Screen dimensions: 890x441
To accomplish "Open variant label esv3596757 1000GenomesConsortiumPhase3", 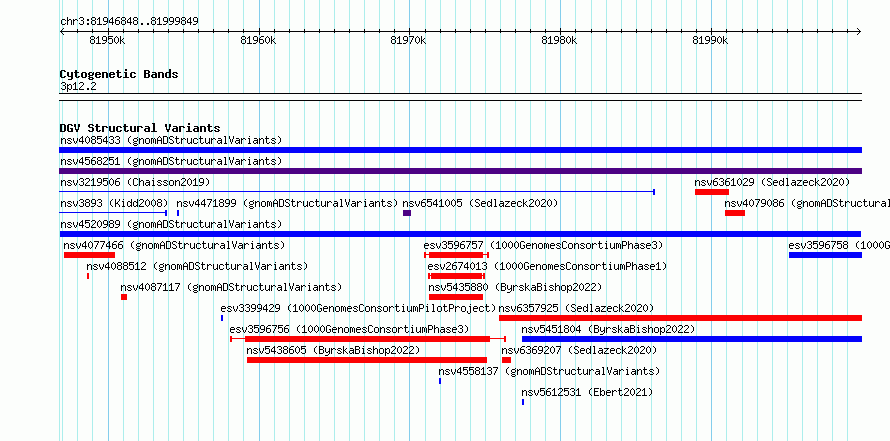I will pyautogui.click(x=543, y=246).
